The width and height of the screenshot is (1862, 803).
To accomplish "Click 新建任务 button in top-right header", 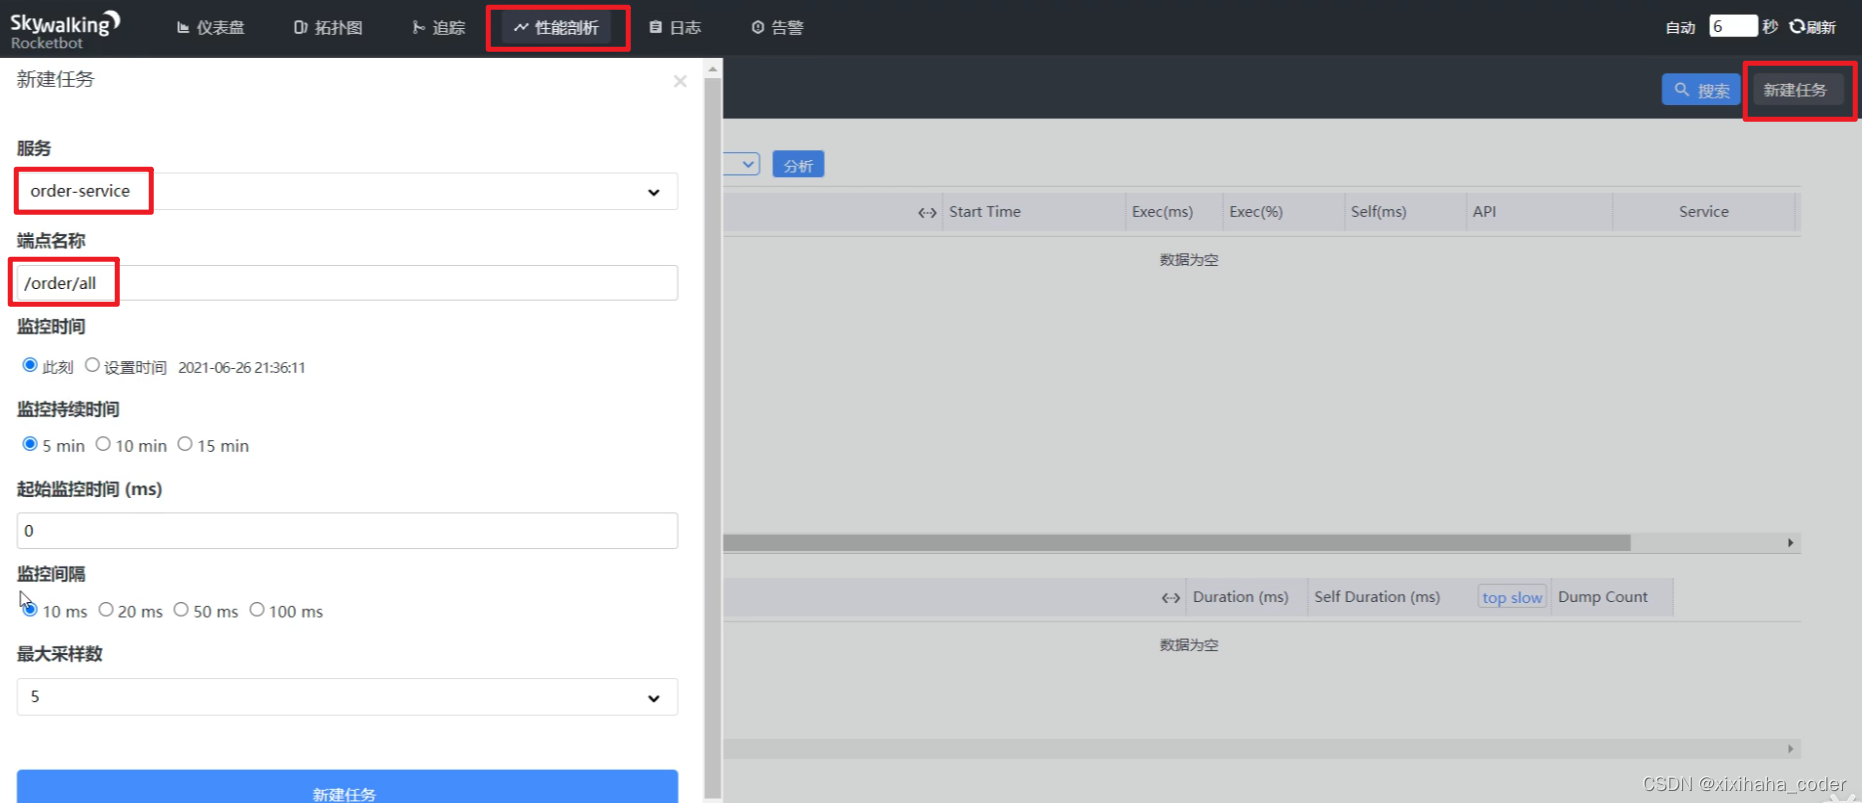I will (1795, 90).
